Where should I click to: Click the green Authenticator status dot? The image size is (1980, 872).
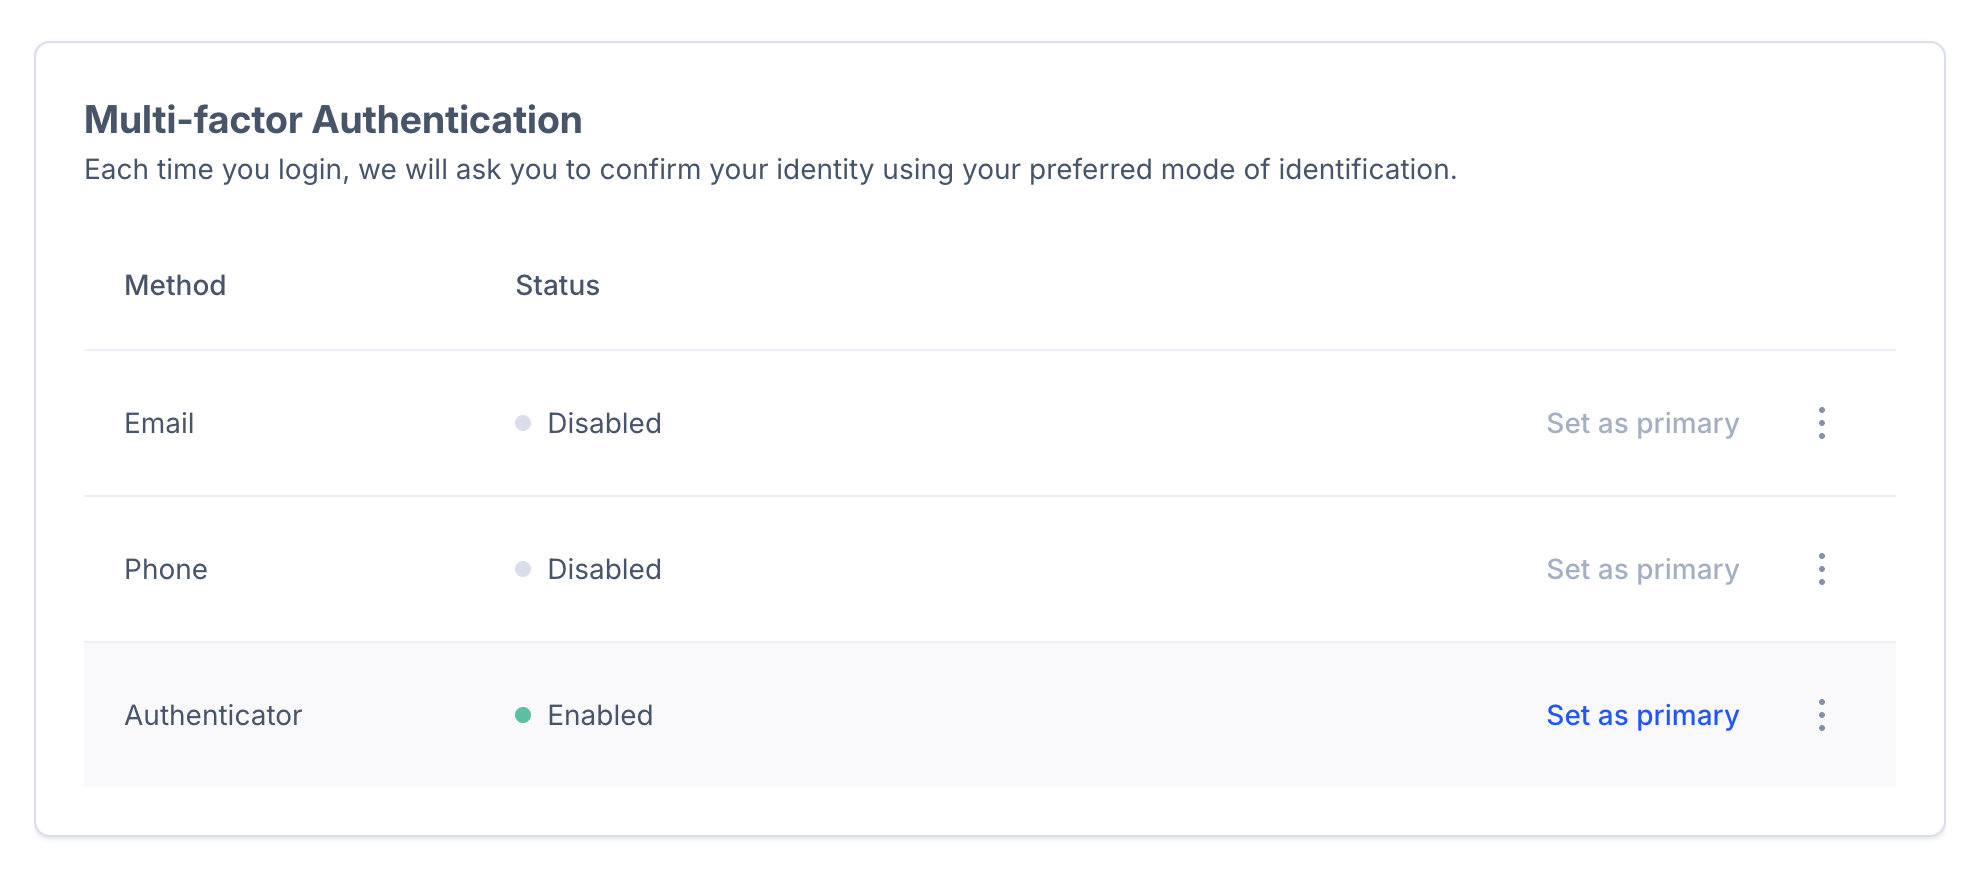[x=523, y=715]
